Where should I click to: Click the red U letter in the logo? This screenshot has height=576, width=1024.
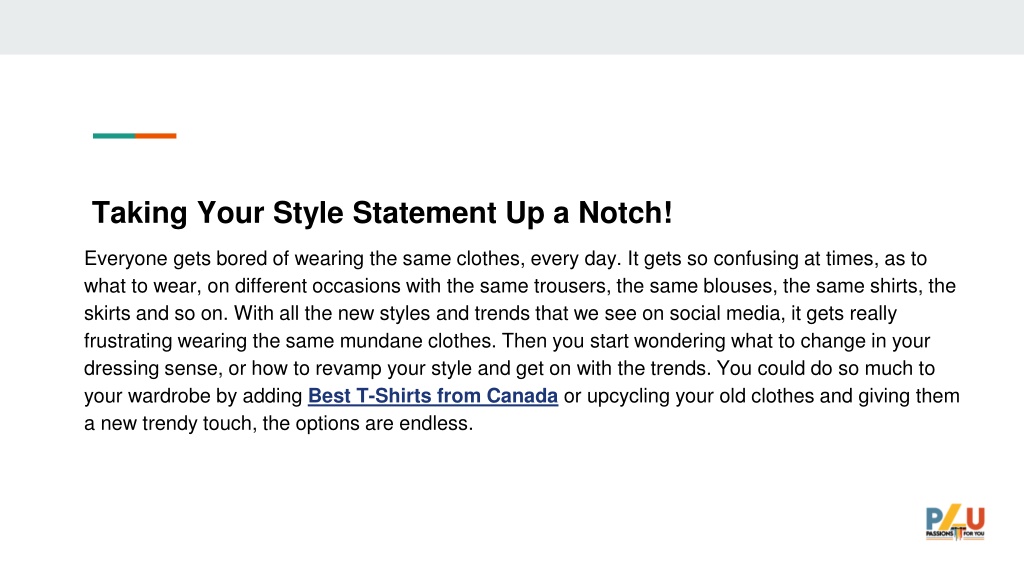(x=975, y=519)
